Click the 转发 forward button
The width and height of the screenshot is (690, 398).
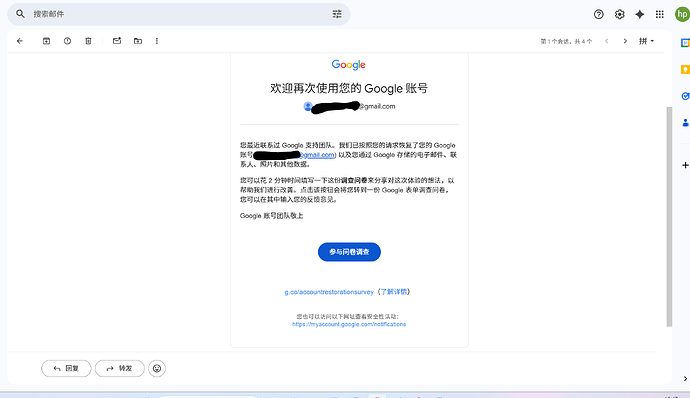pos(120,369)
